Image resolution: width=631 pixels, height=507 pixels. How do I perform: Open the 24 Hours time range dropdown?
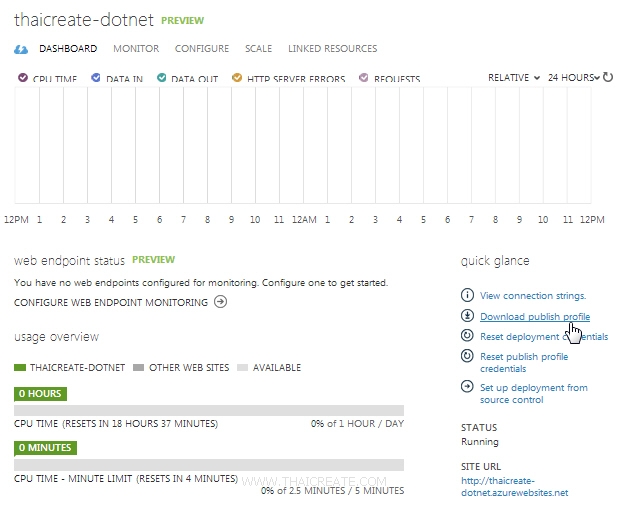click(574, 77)
